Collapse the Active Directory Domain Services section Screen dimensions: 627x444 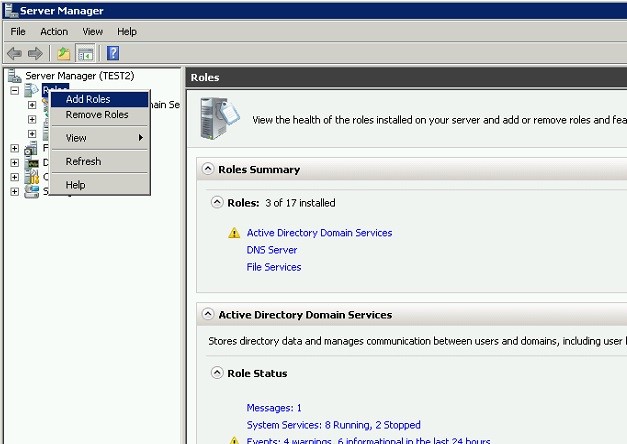coord(208,314)
